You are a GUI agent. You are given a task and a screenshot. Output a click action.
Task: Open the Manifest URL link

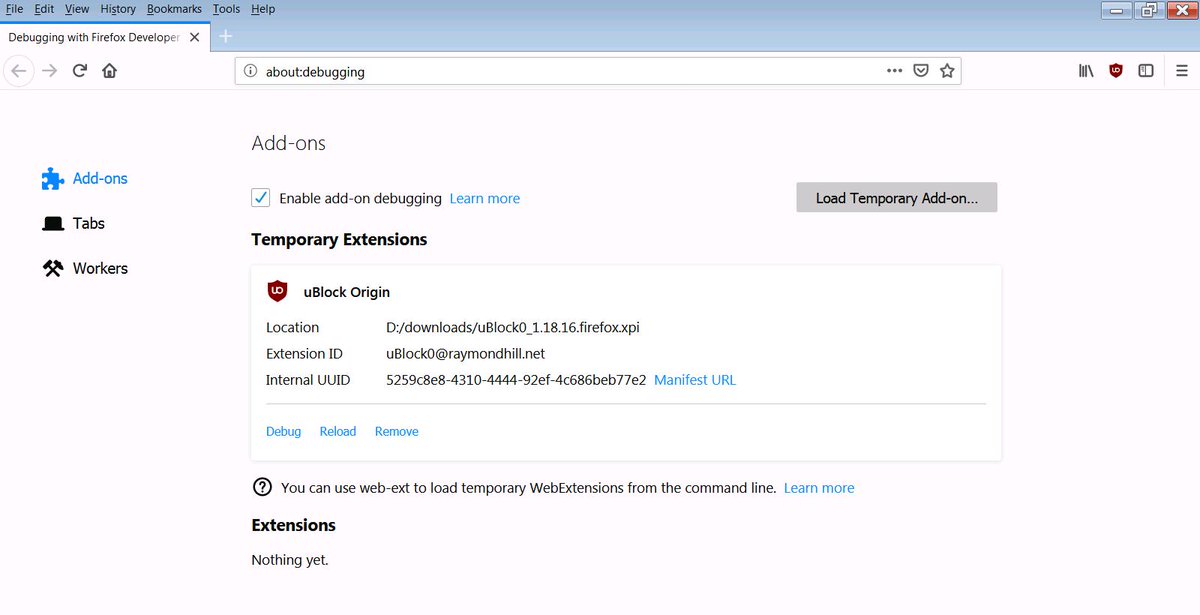click(695, 380)
